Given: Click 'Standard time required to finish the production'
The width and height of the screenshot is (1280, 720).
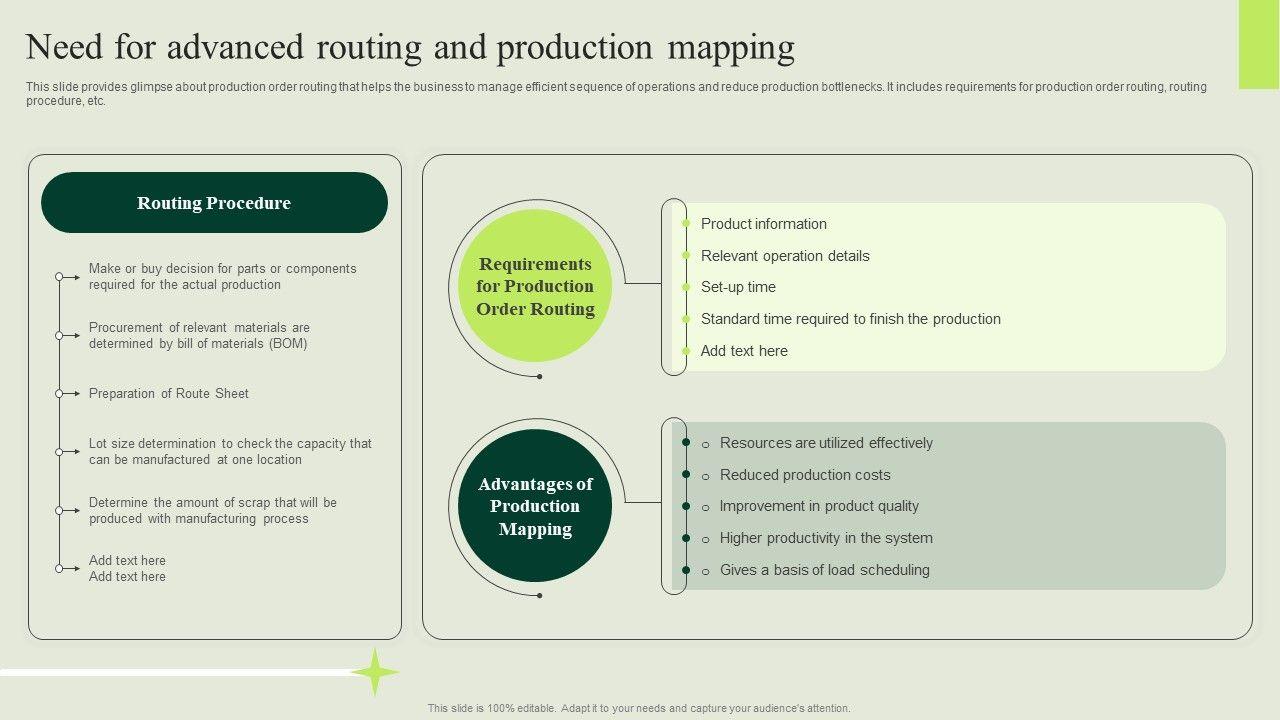Looking at the screenshot, I should (850, 319).
